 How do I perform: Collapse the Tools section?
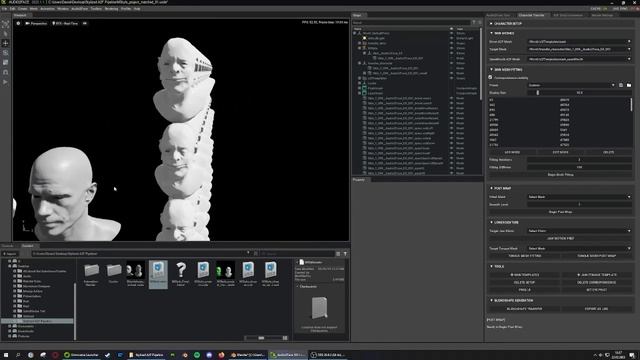click(497, 266)
